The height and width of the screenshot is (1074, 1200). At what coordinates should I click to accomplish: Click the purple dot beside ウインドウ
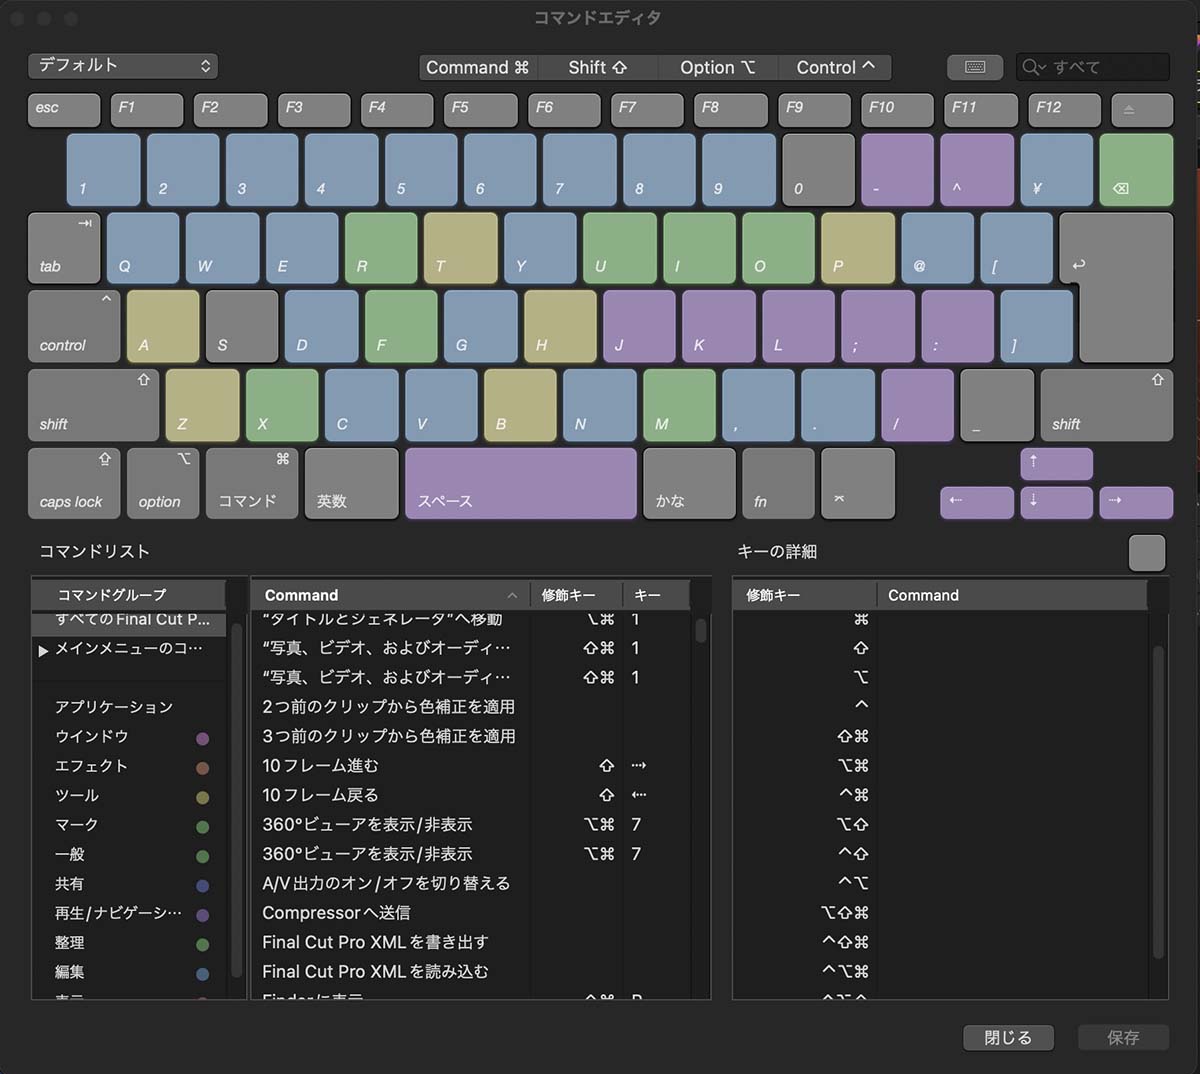coord(202,739)
